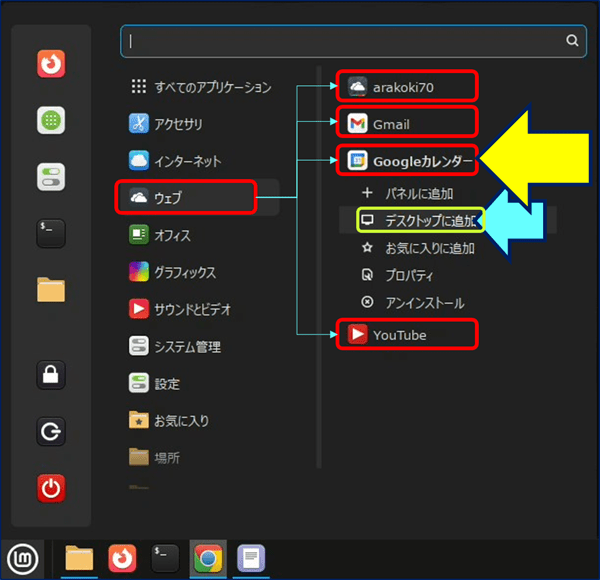Open the Files folder on the panel
Image resolution: width=600 pixels, height=580 pixels.
pyautogui.click(x=79, y=559)
